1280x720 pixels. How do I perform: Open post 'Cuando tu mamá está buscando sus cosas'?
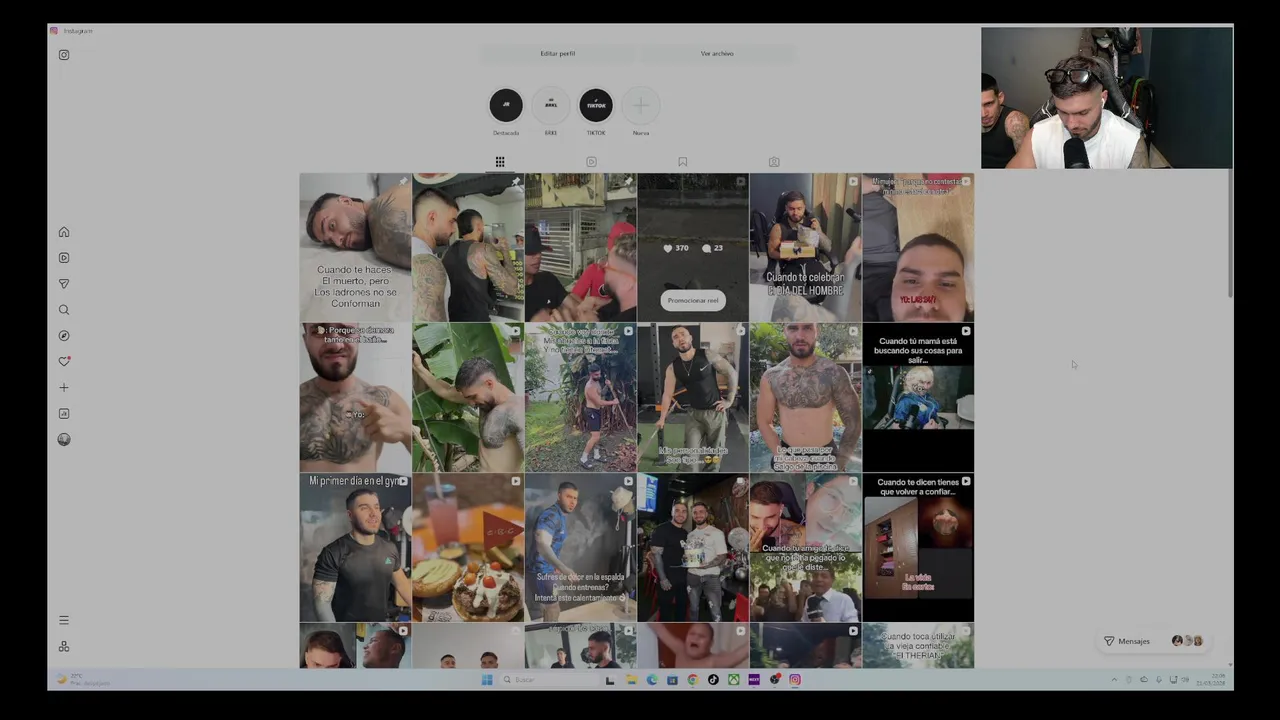point(918,397)
